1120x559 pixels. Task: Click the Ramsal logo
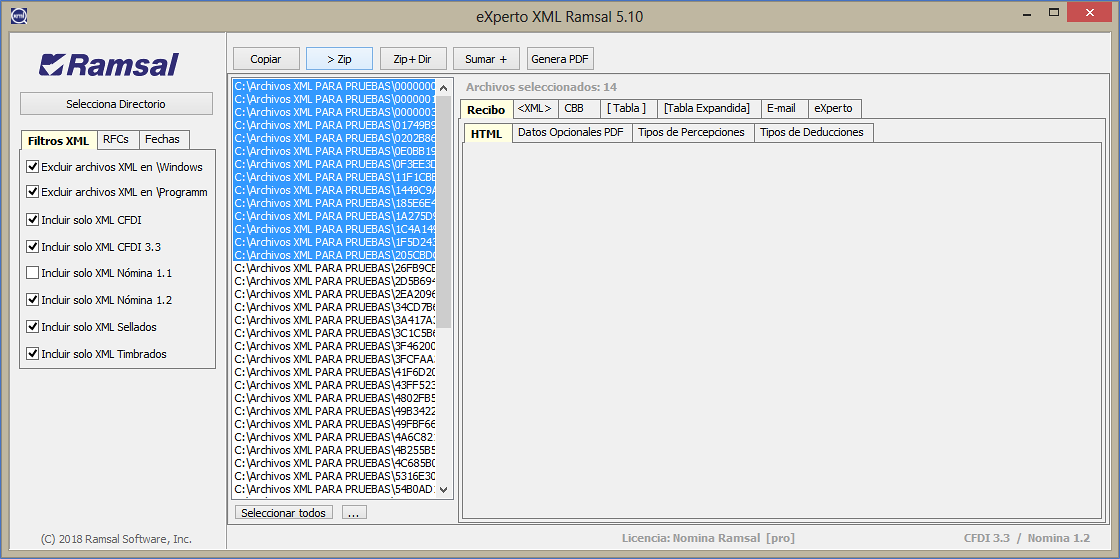109,65
